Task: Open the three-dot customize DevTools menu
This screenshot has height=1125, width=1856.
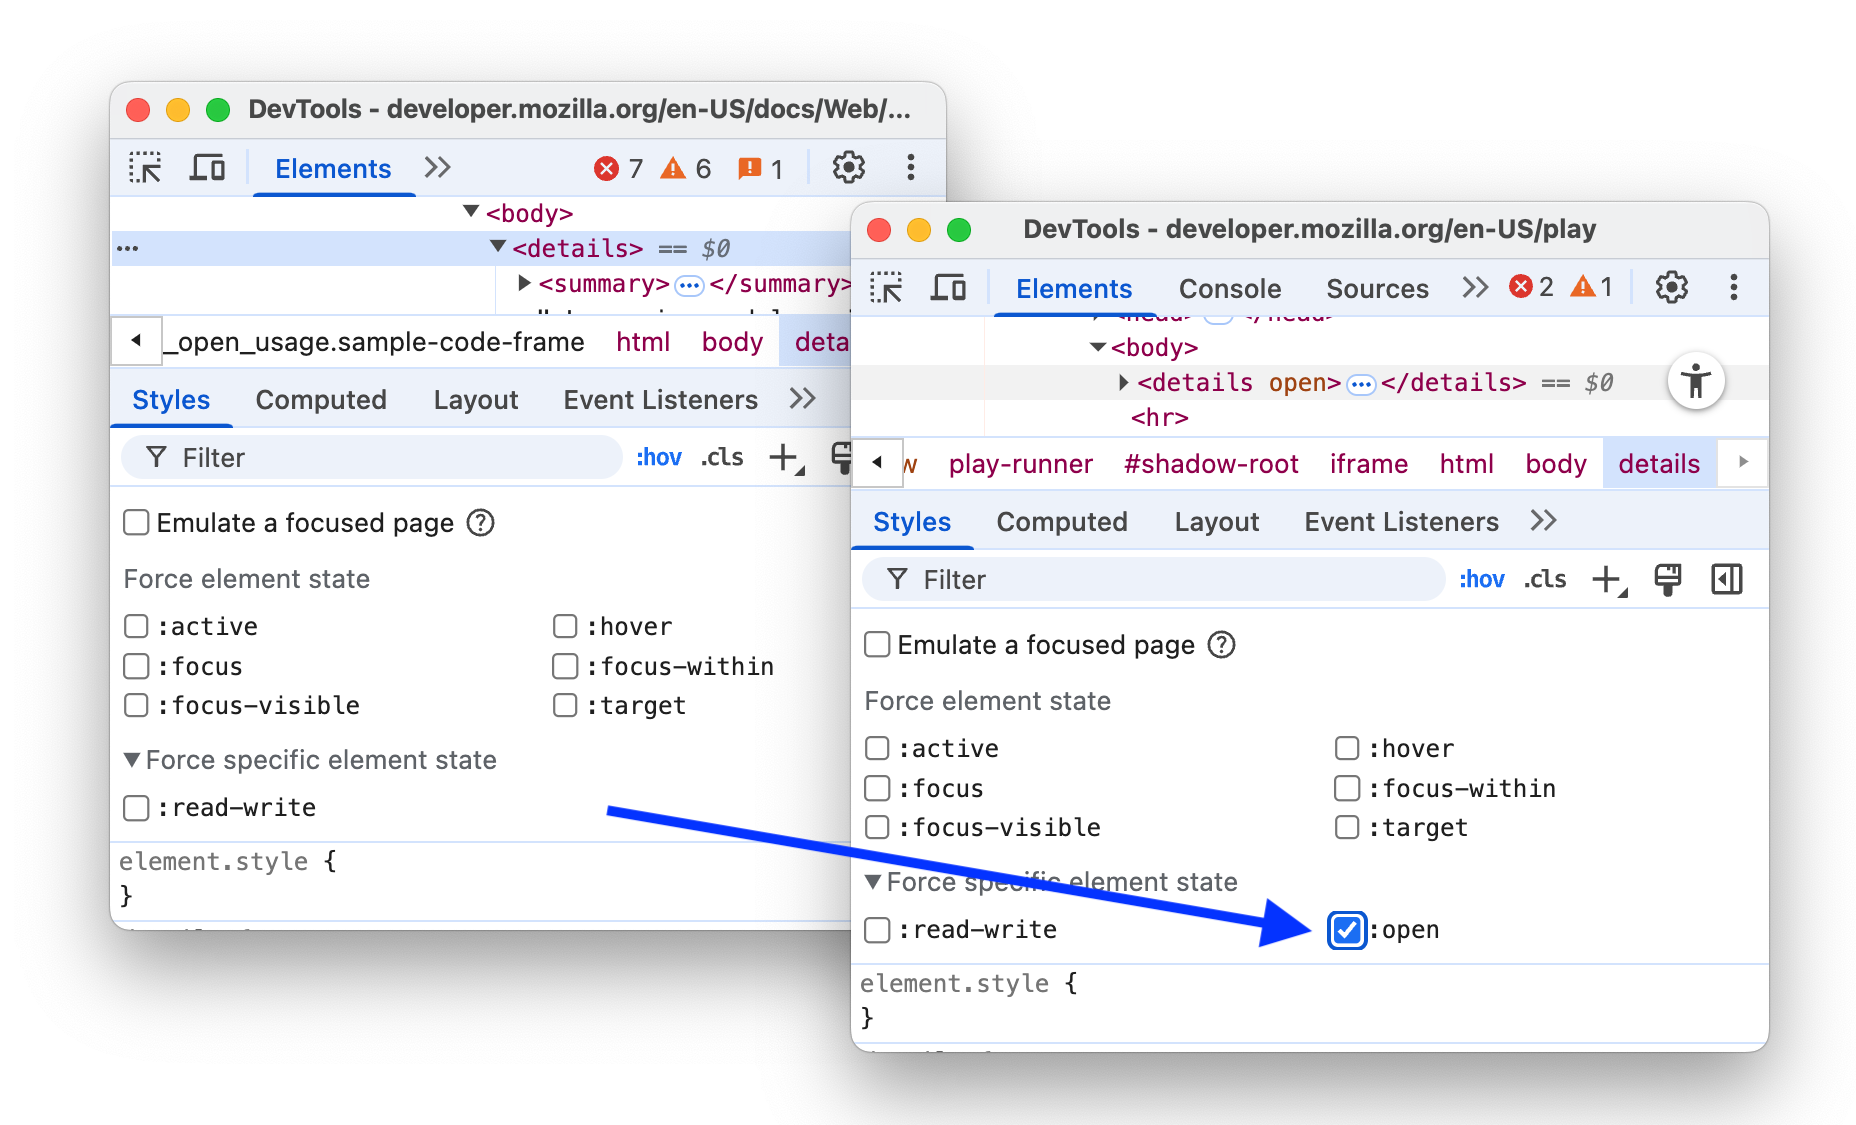Action: pos(1735,287)
